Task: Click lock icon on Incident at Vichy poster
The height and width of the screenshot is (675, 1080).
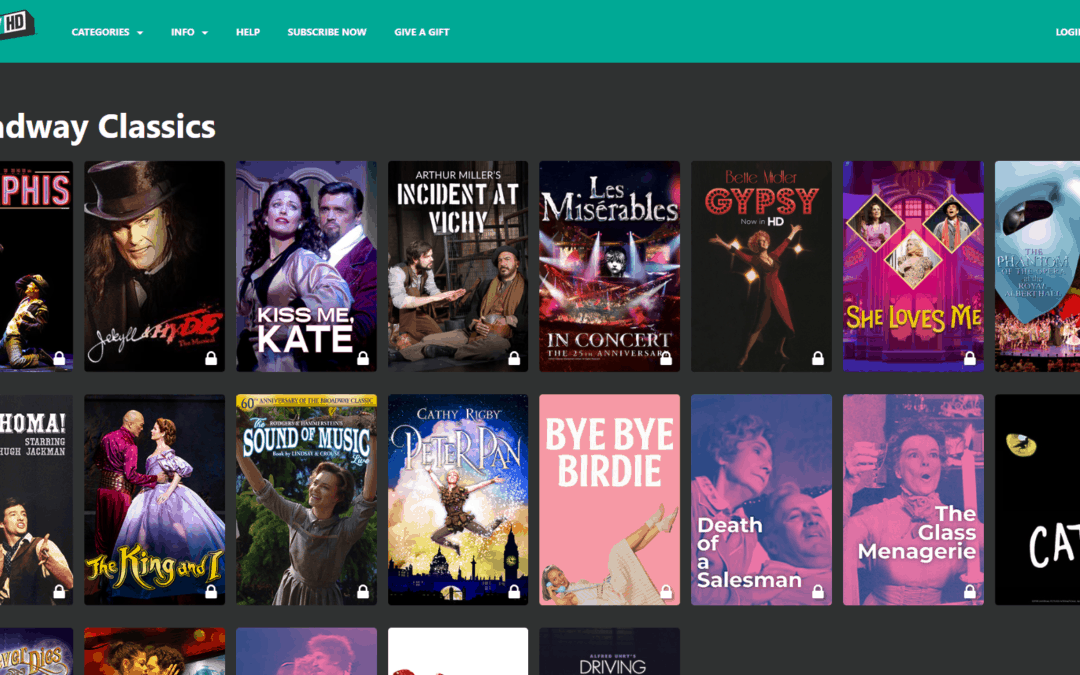Action: (514, 358)
